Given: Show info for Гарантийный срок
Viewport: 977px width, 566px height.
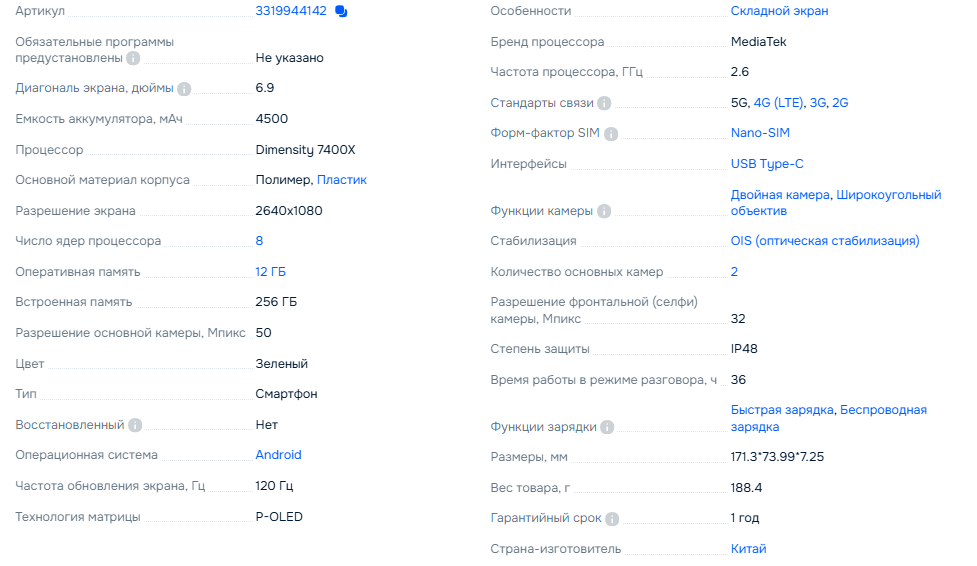Looking at the screenshot, I should point(612,519).
